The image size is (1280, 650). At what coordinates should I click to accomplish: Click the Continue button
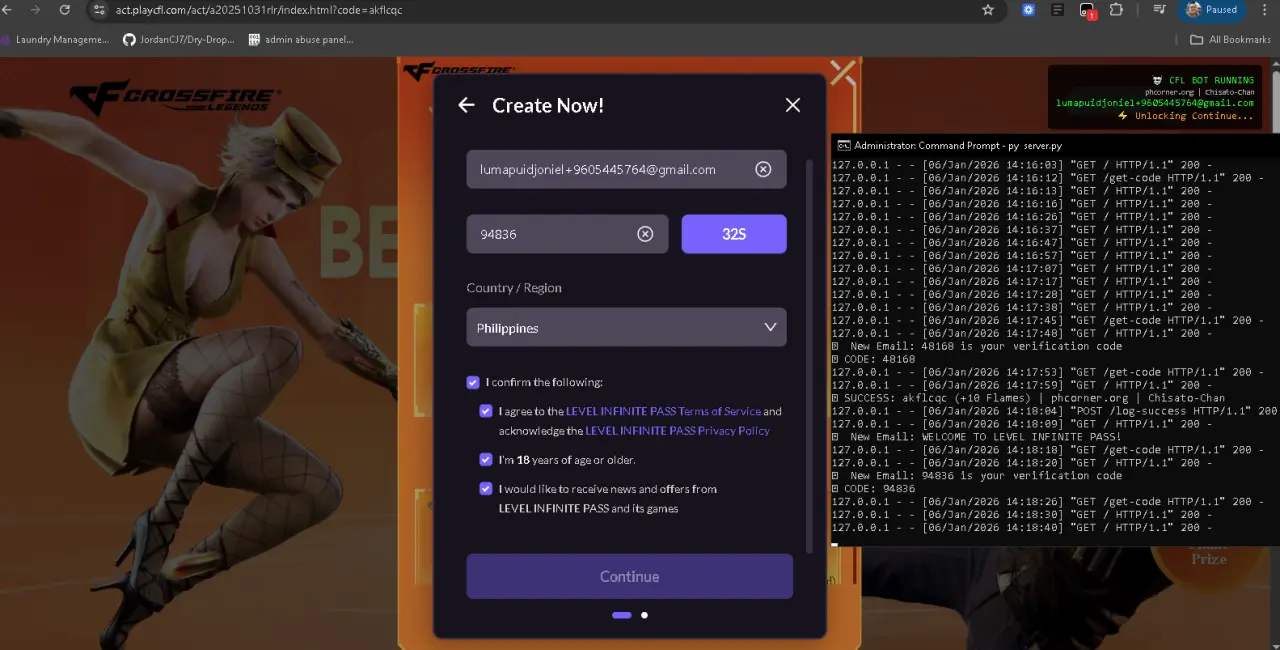click(629, 577)
